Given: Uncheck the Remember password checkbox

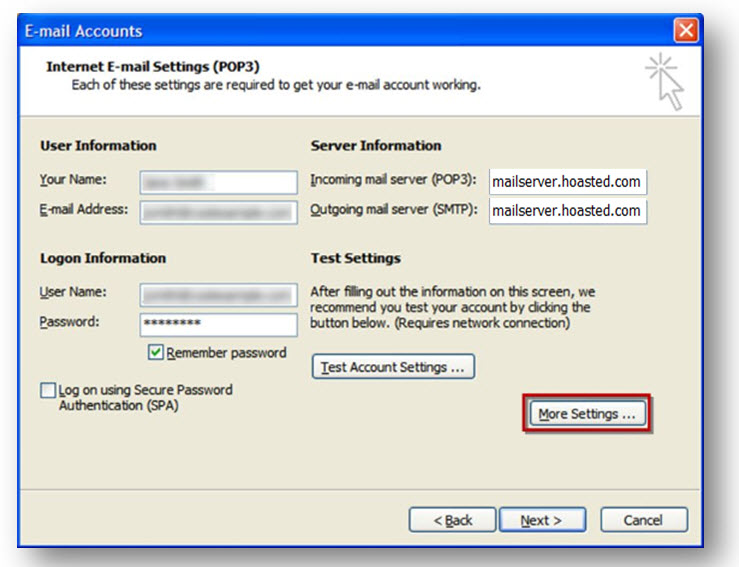Looking at the screenshot, I should 156,352.
